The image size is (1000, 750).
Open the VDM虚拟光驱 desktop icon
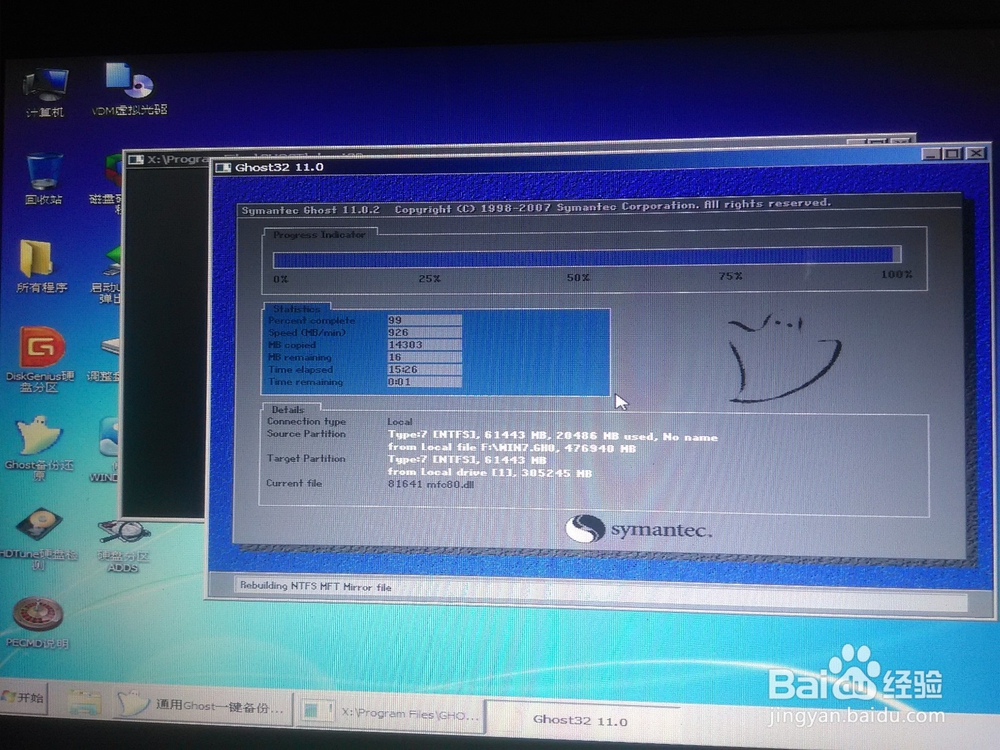[129, 89]
